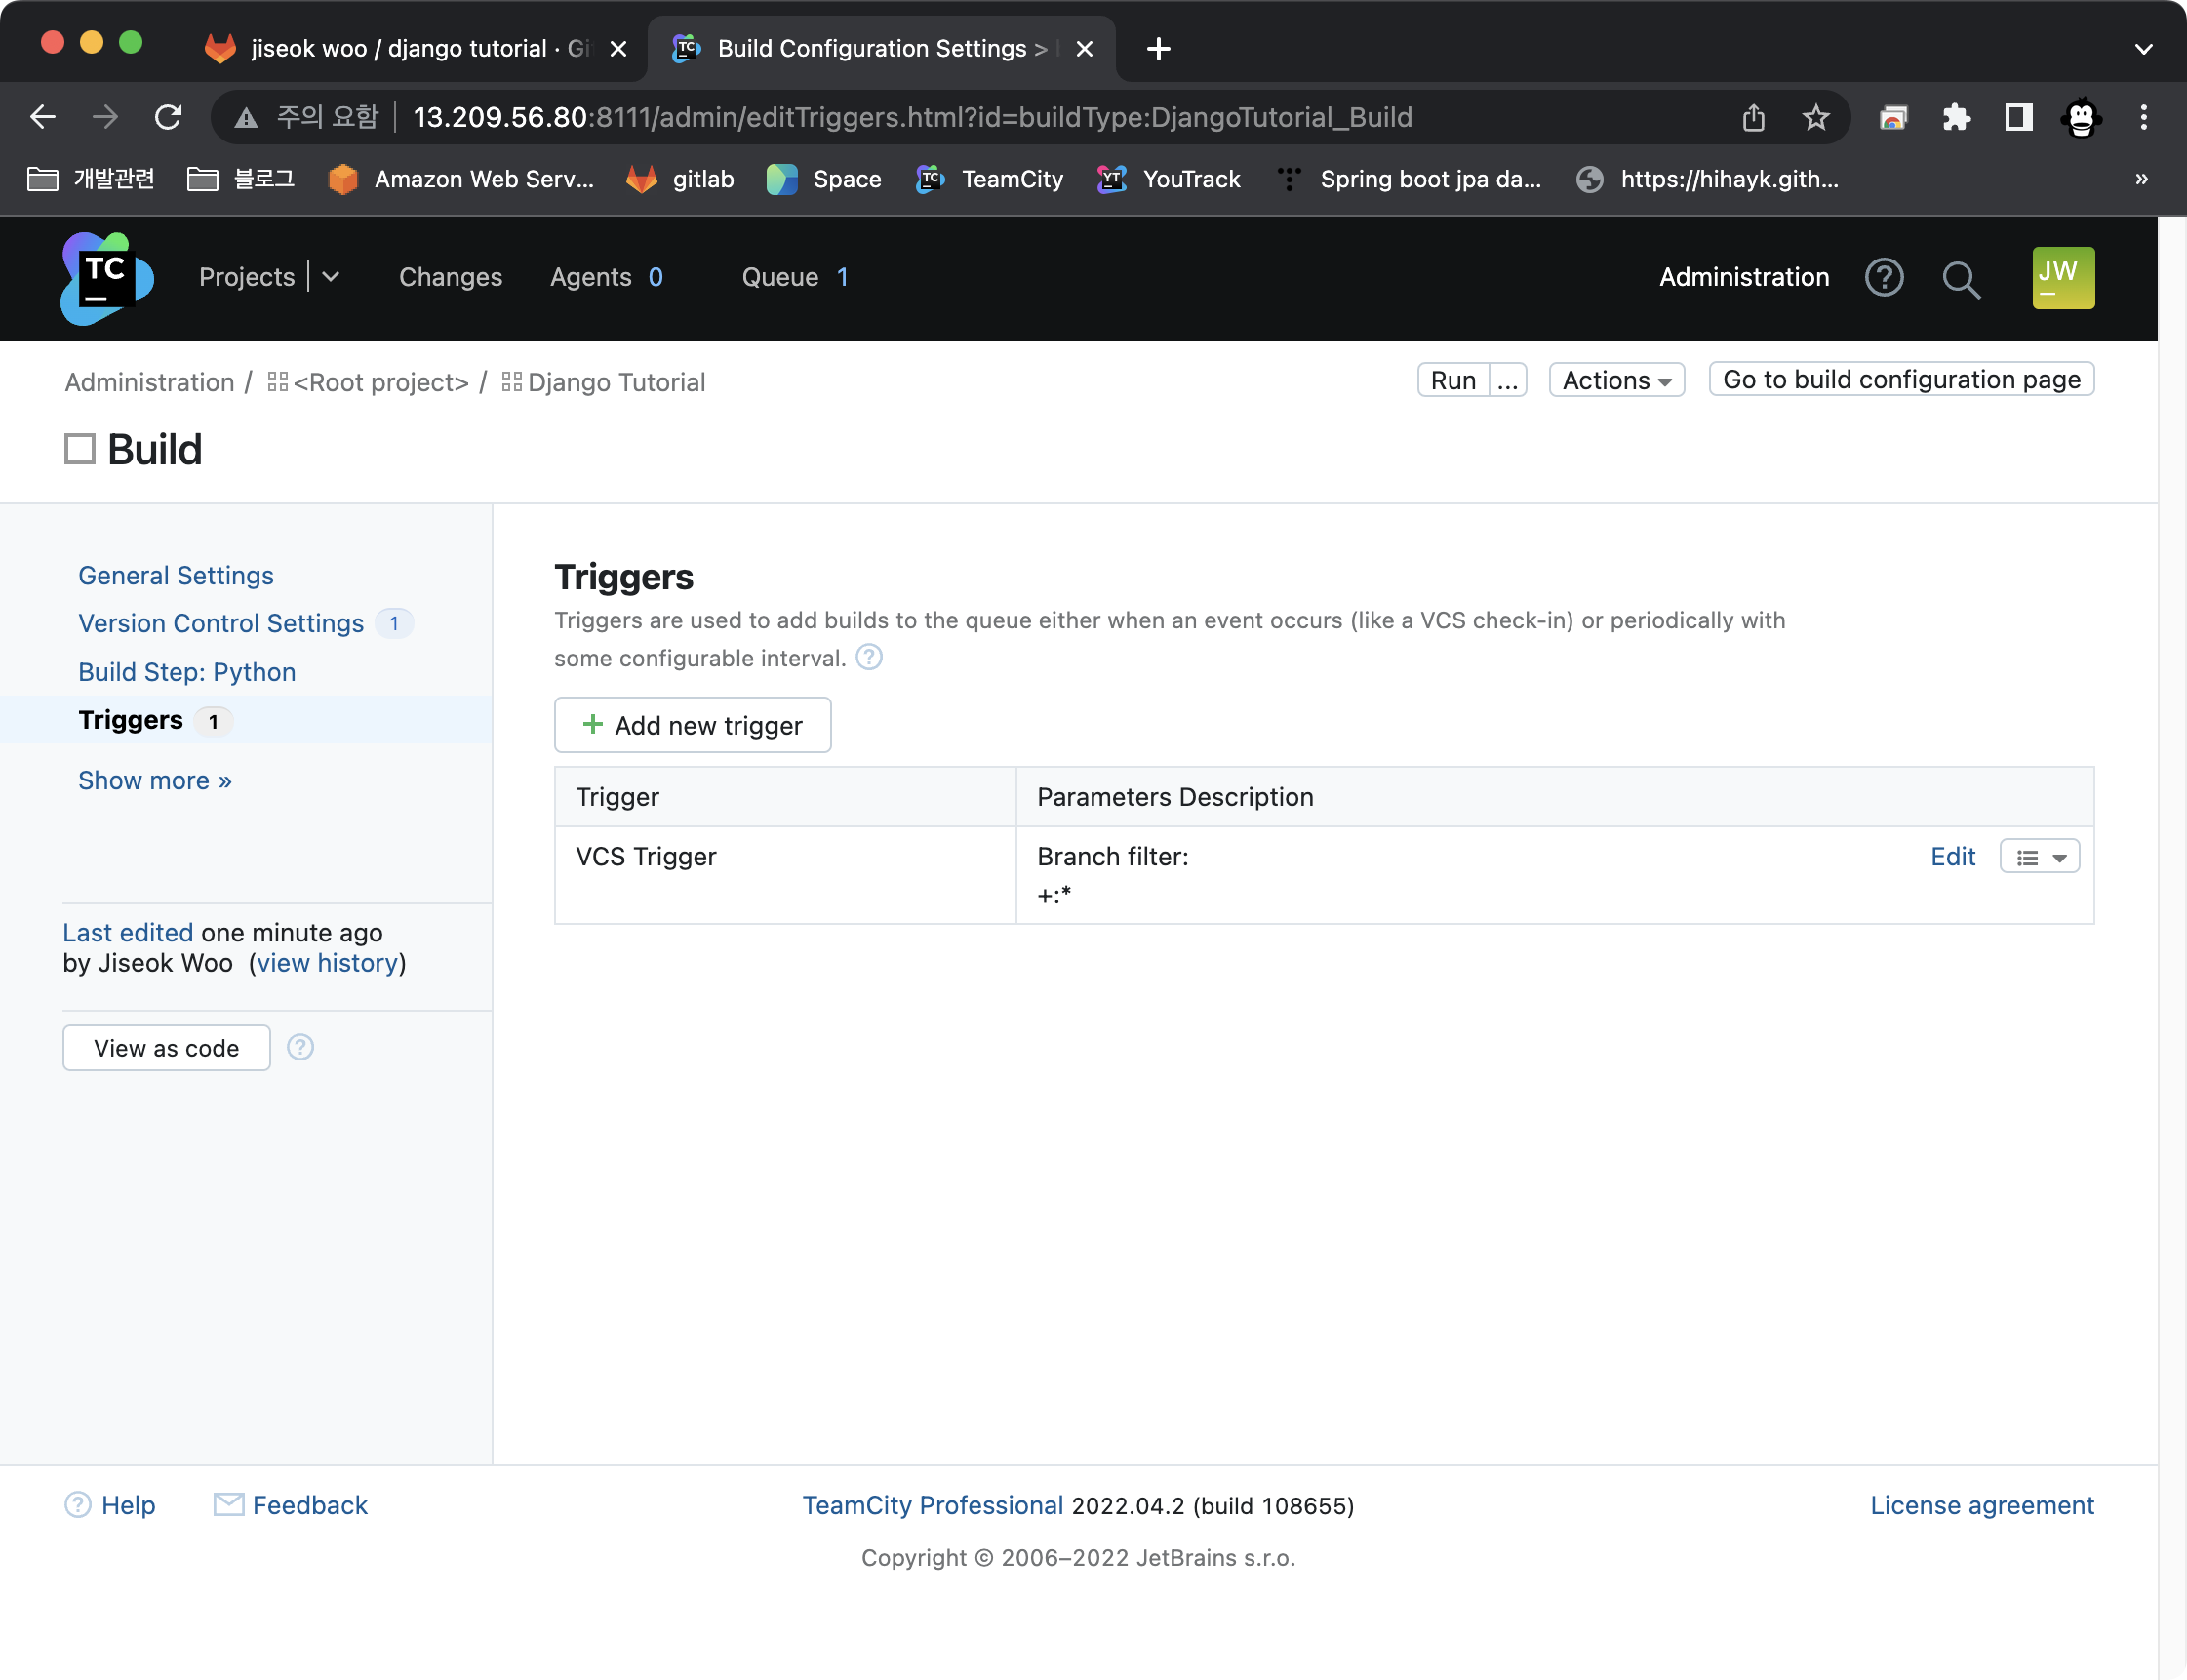Show hidden bookmarks with double chevron
Image resolution: width=2187 pixels, height=1680 pixels.
(2141, 179)
